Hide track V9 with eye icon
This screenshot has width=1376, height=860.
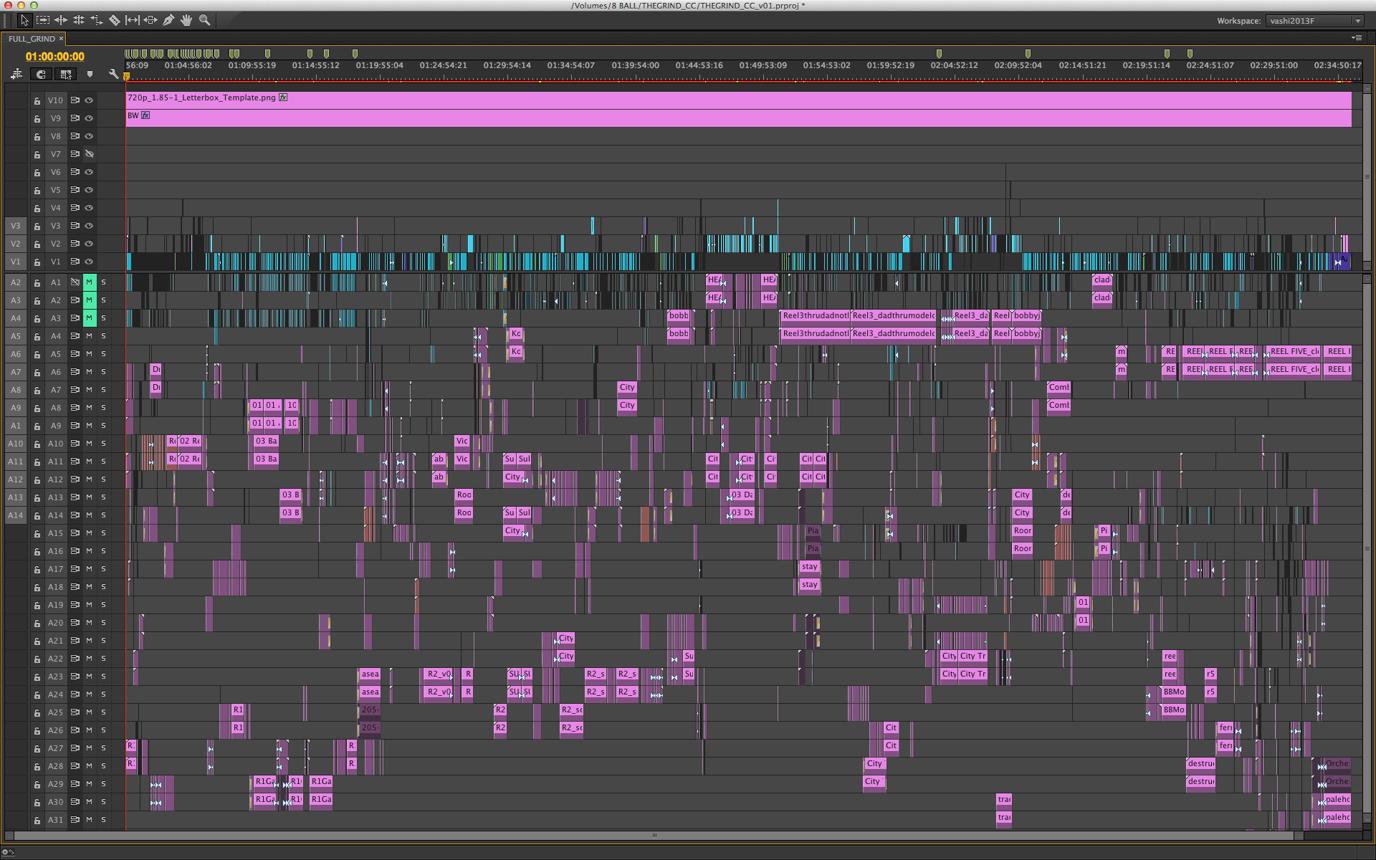[89, 118]
